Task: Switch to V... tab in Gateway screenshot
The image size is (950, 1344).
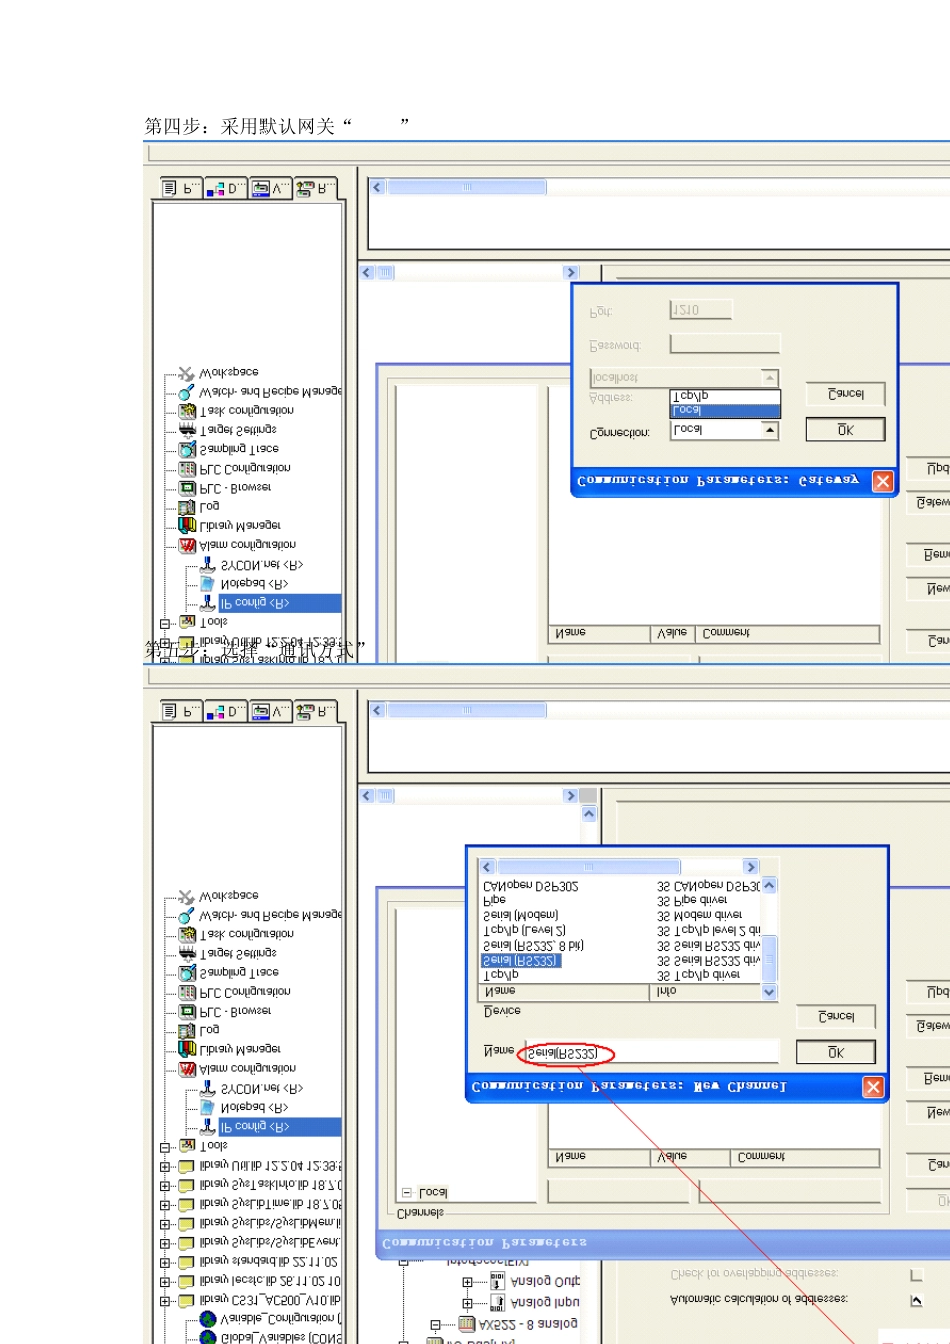Action: tap(270, 188)
